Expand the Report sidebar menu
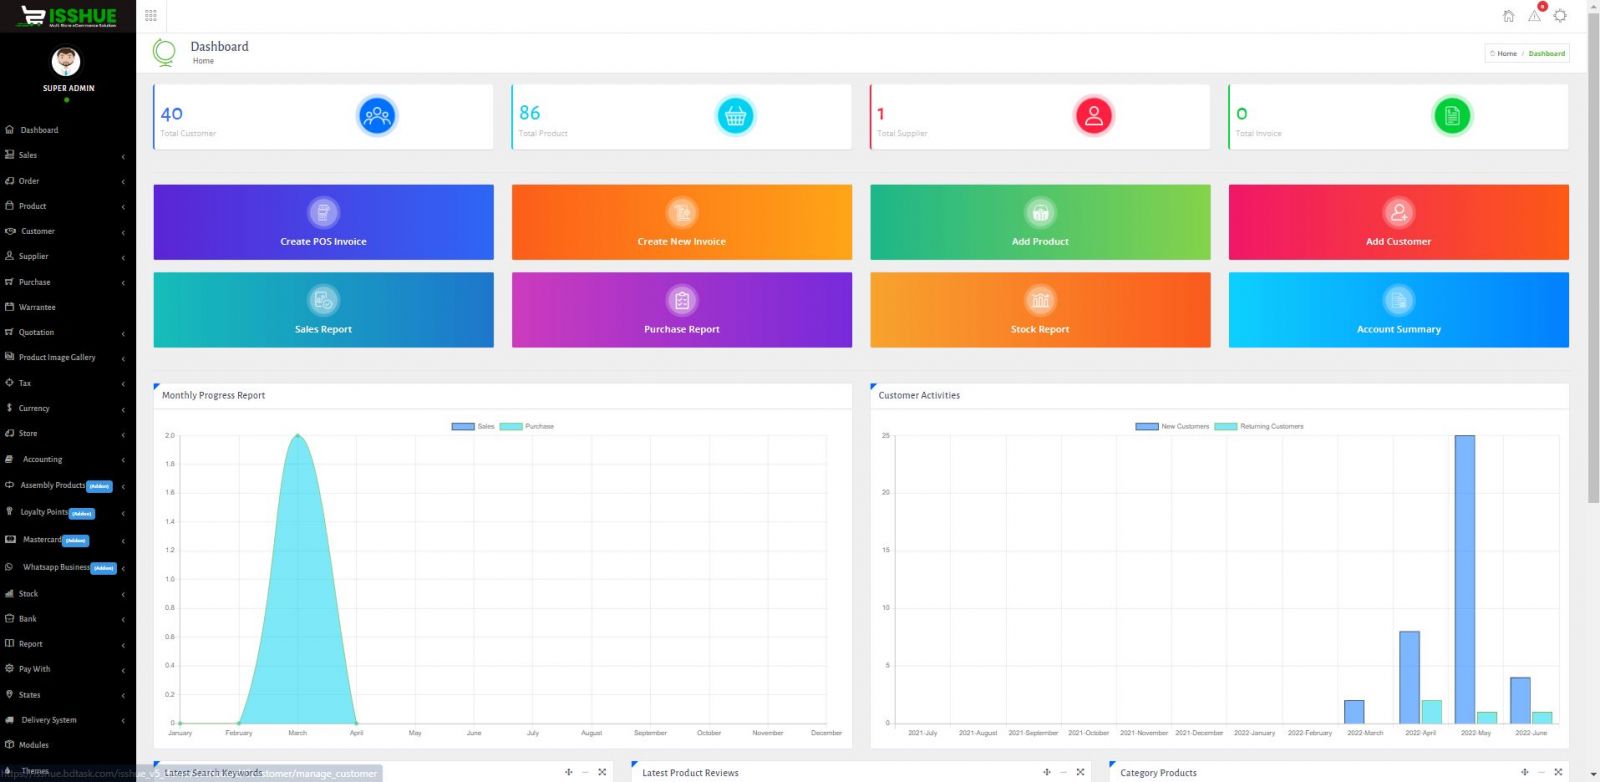The width and height of the screenshot is (1600, 782). point(66,644)
